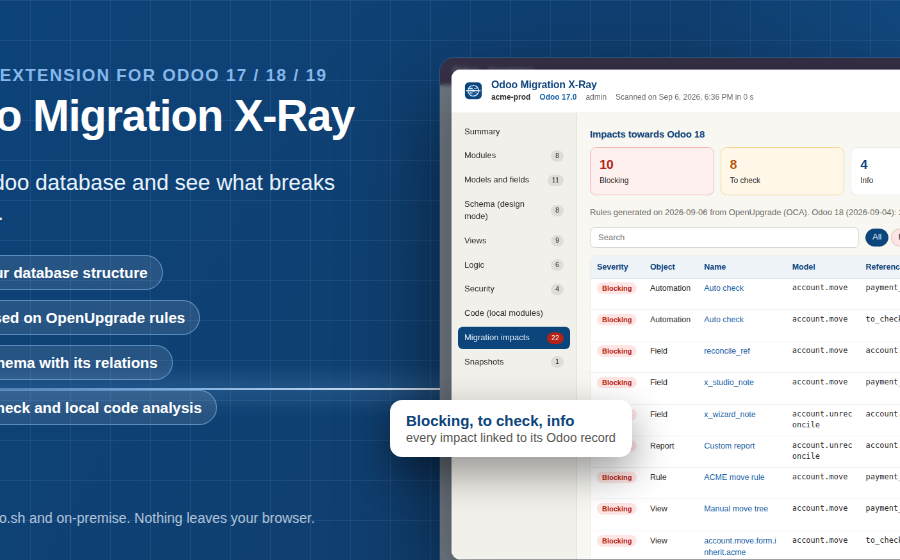Click the 8 To check summary card
The image size is (900, 560).
(782, 171)
